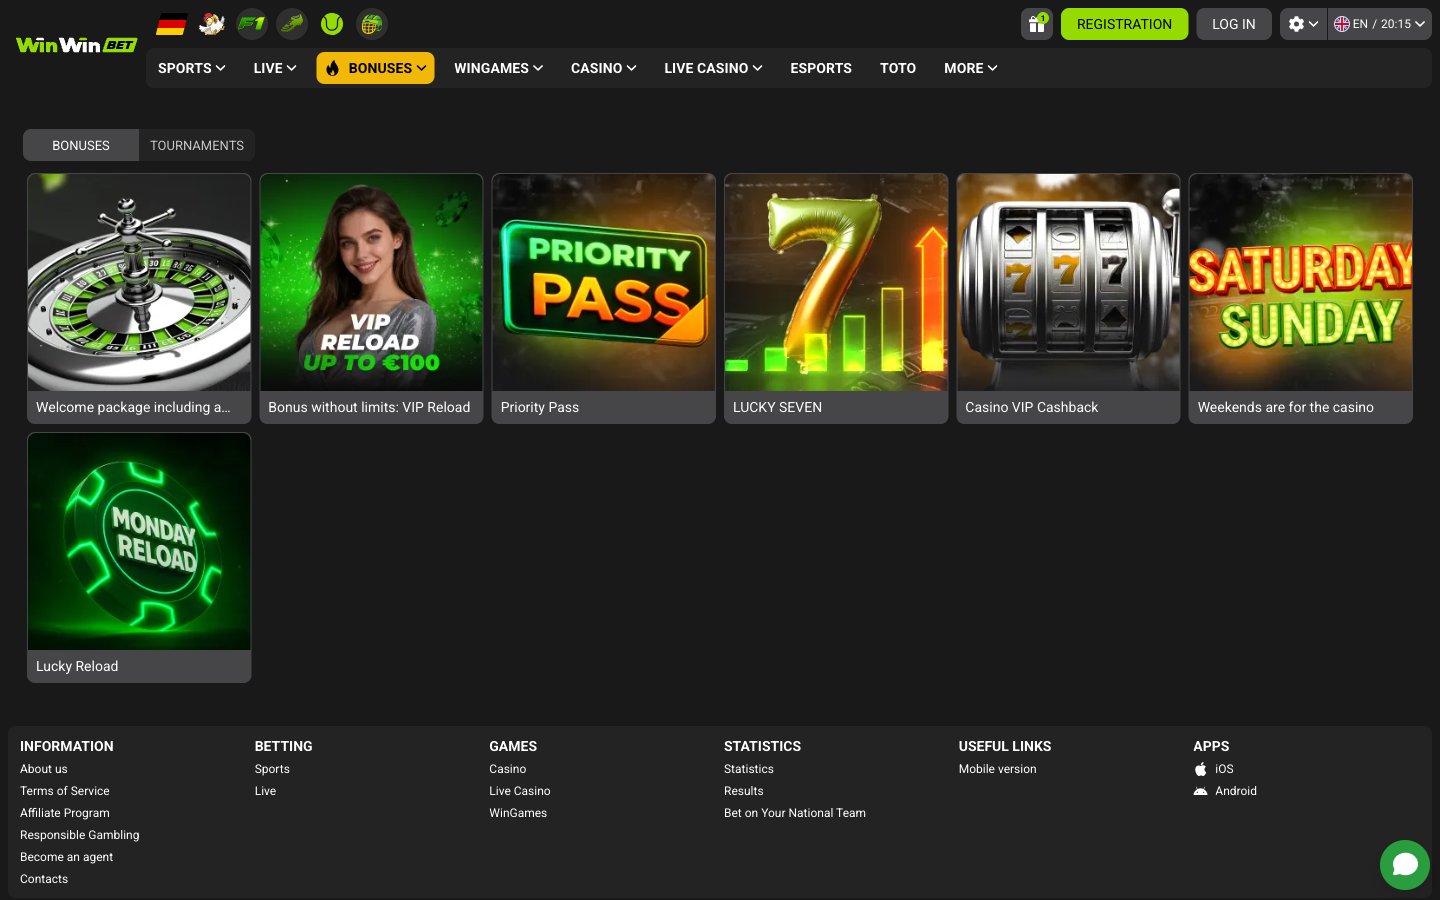
Task: Click 'Weekends are for the casino' caption
Action: pyautogui.click(x=1286, y=407)
